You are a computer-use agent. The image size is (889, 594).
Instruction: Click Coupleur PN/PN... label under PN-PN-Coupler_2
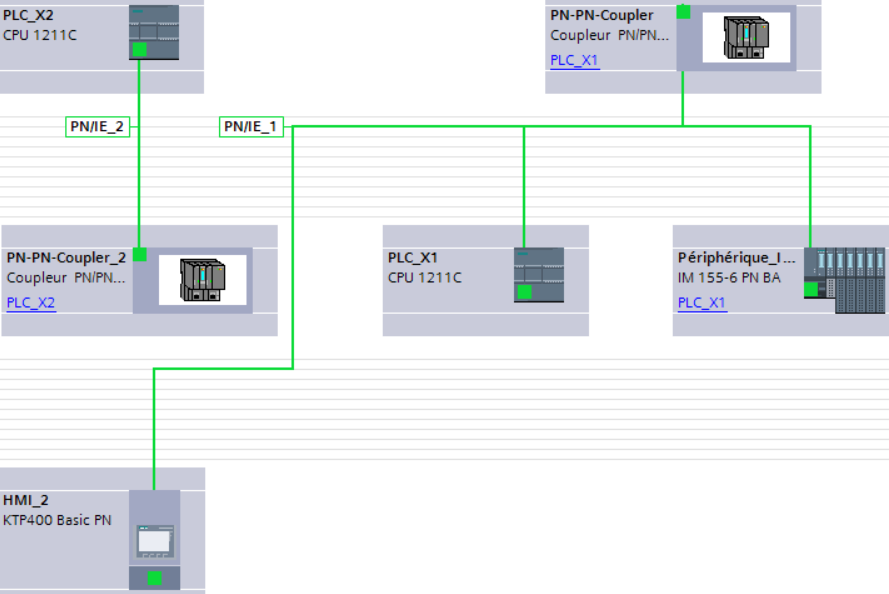tap(66, 278)
